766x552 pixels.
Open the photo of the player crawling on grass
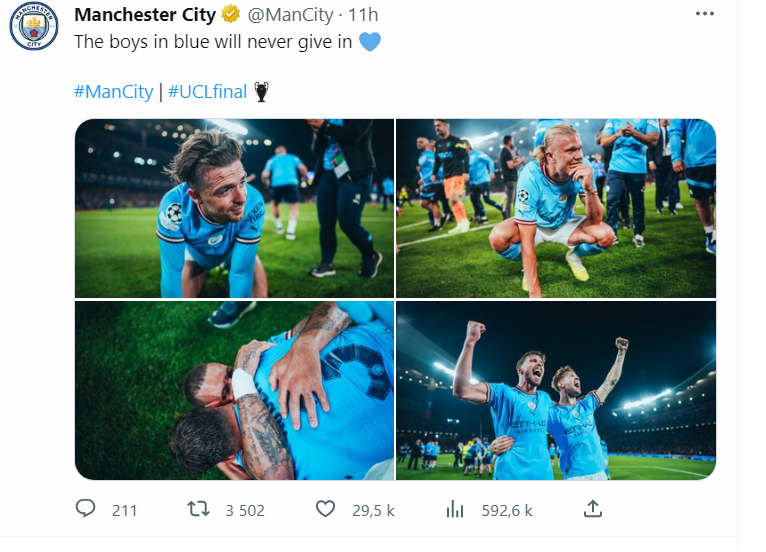point(234,208)
